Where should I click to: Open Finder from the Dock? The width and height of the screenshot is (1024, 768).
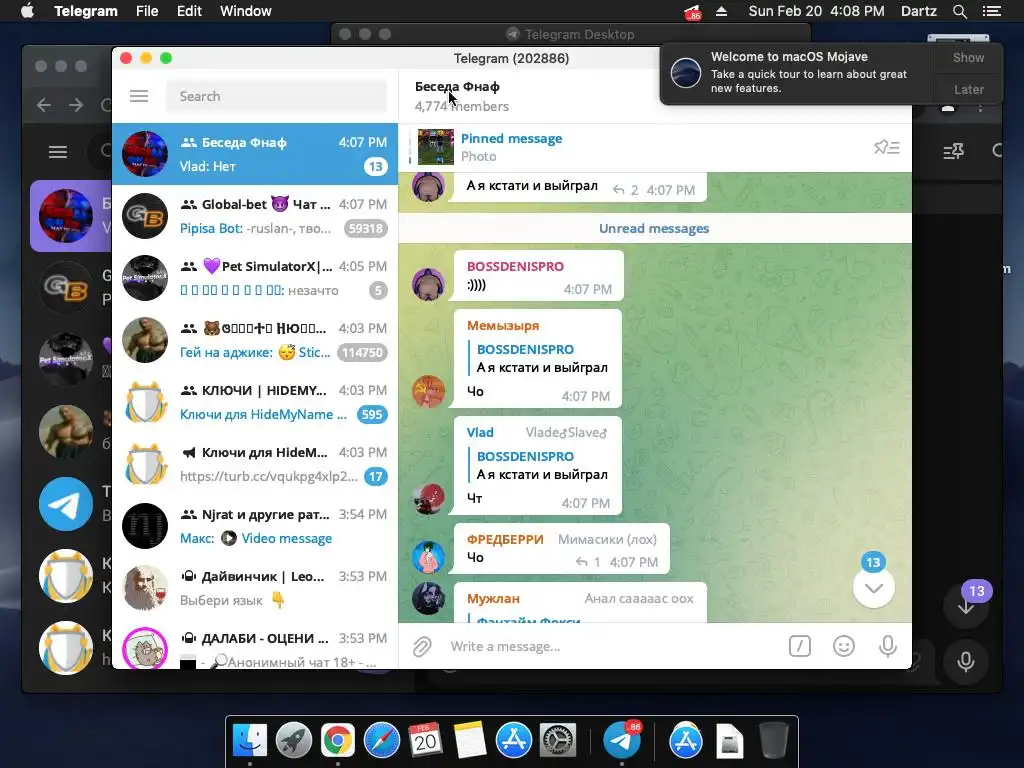click(250, 741)
